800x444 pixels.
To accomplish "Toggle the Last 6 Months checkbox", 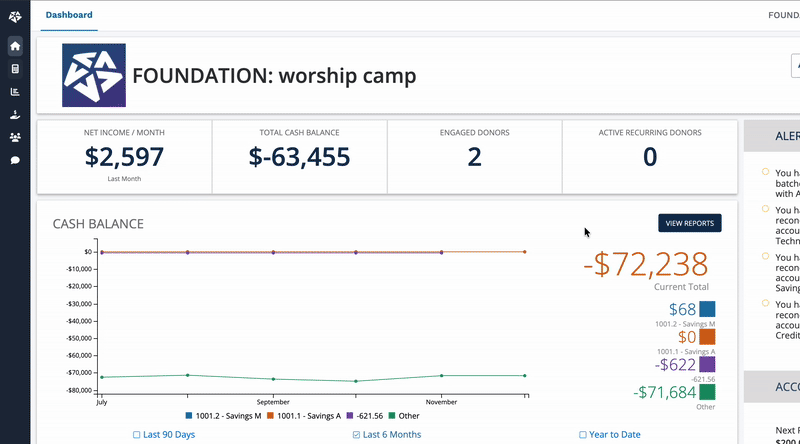I will point(357,435).
